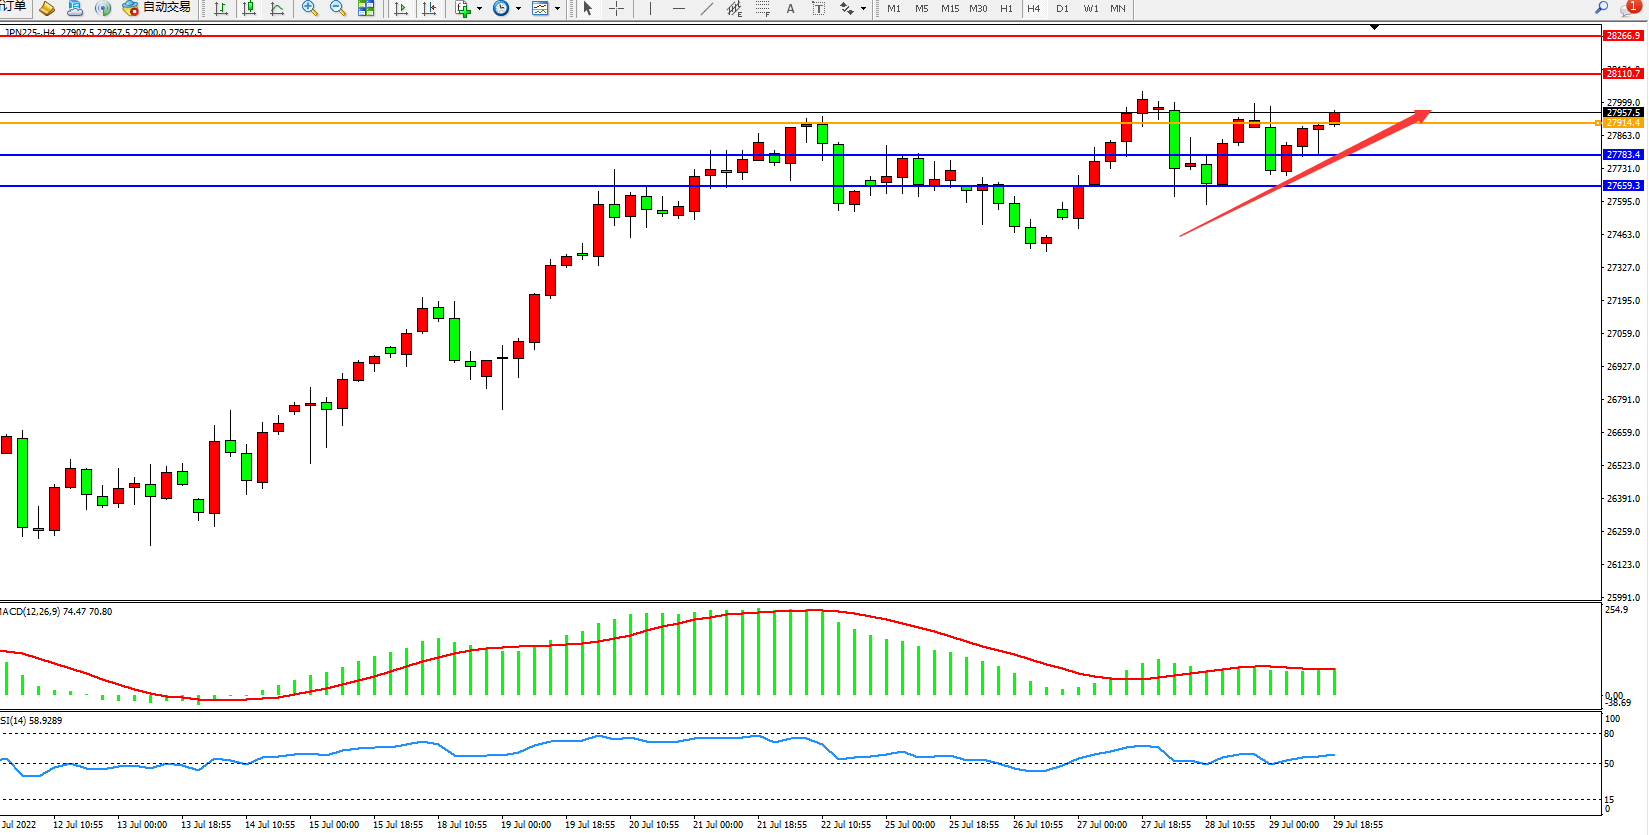This screenshot has width=1649, height=835.
Task: Select the crosshair tool
Action: [617, 9]
